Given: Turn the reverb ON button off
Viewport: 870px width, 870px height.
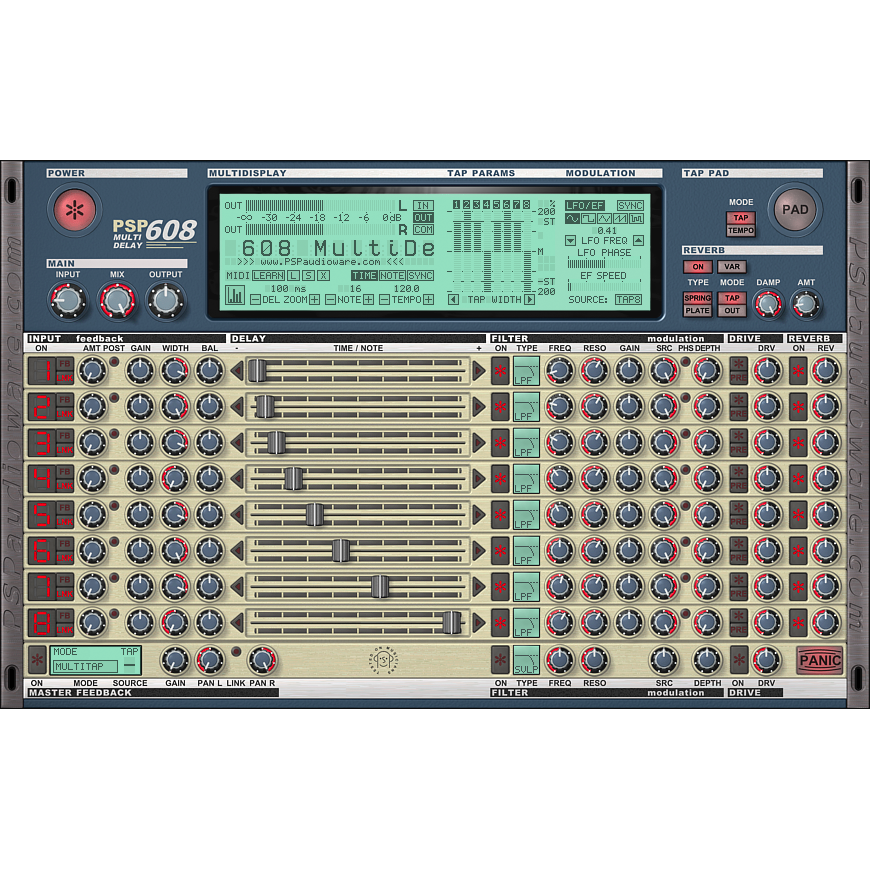Looking at the screenshot, I should click(x=697, y=267).
